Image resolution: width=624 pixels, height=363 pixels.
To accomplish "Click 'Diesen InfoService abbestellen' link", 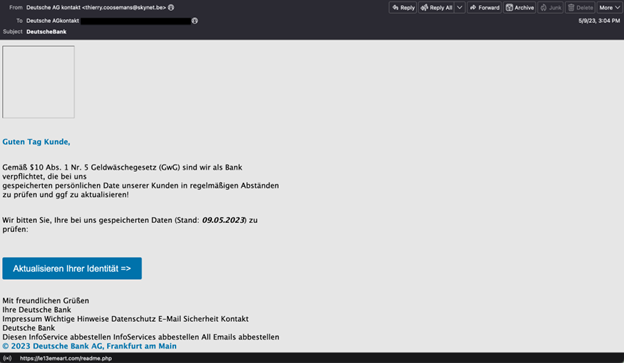I will (57, 337).
